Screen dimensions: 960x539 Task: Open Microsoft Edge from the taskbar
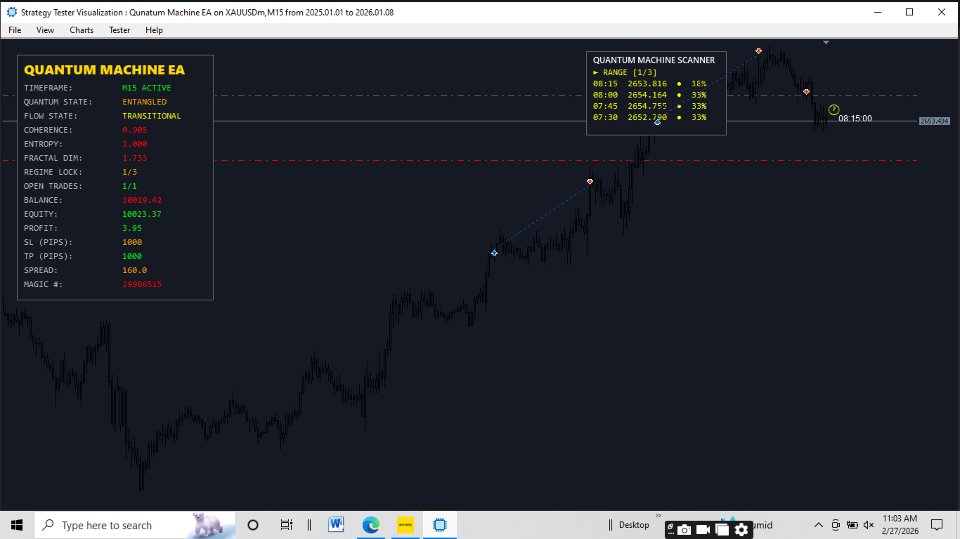point(370,525)
